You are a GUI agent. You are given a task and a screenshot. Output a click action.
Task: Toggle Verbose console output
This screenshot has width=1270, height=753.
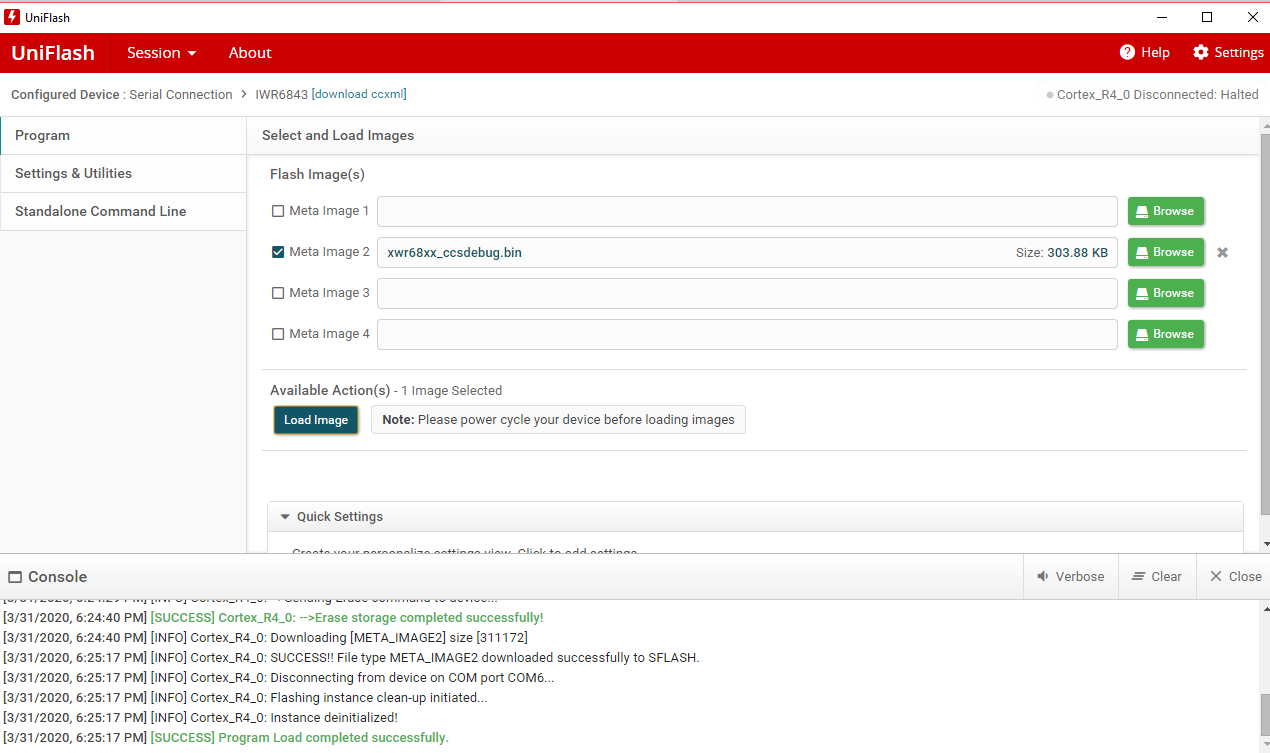point(1070,577)
